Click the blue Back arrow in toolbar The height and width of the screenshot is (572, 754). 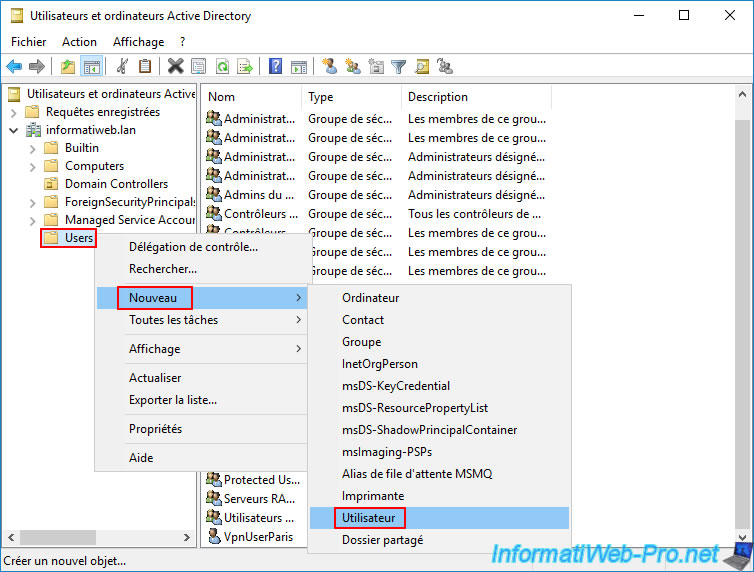pyautogui.click(x=14, y=67)
